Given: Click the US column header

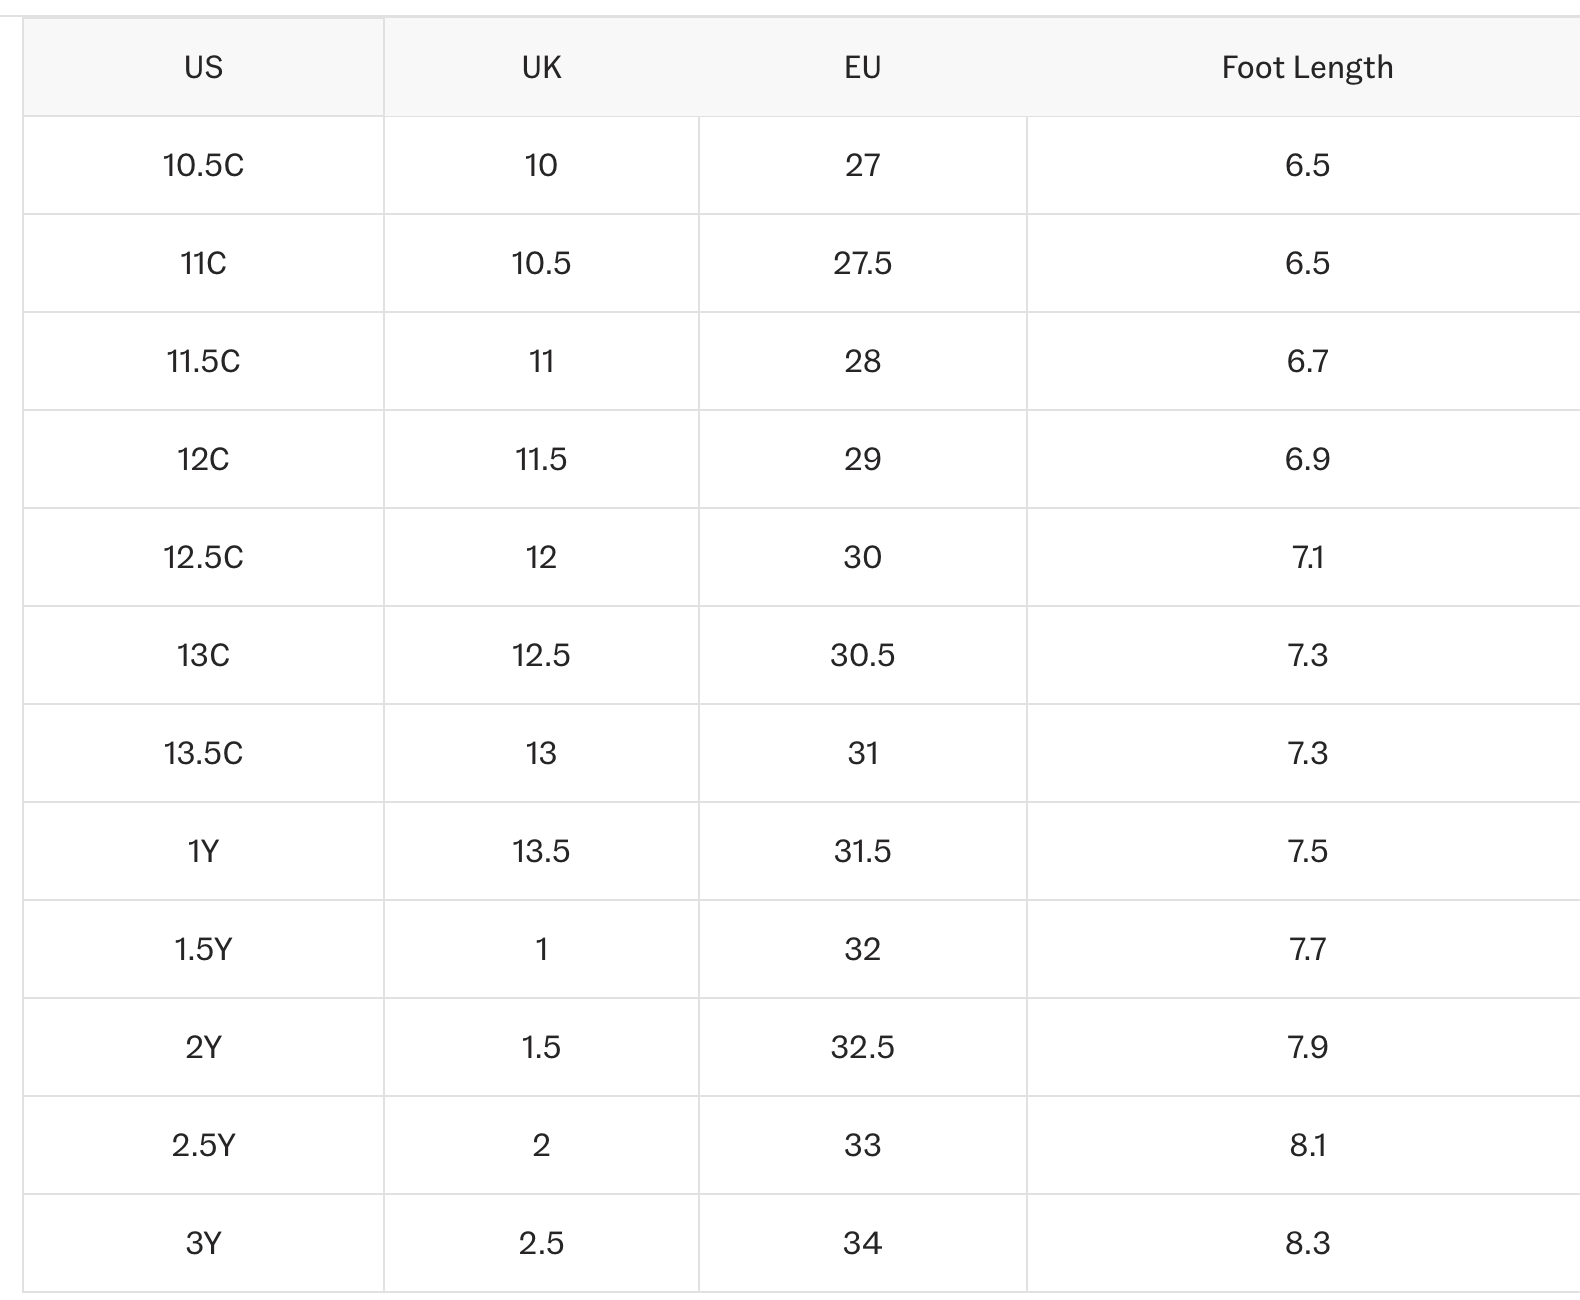Looking at the screenshot, I should click(x=203, y=67).
